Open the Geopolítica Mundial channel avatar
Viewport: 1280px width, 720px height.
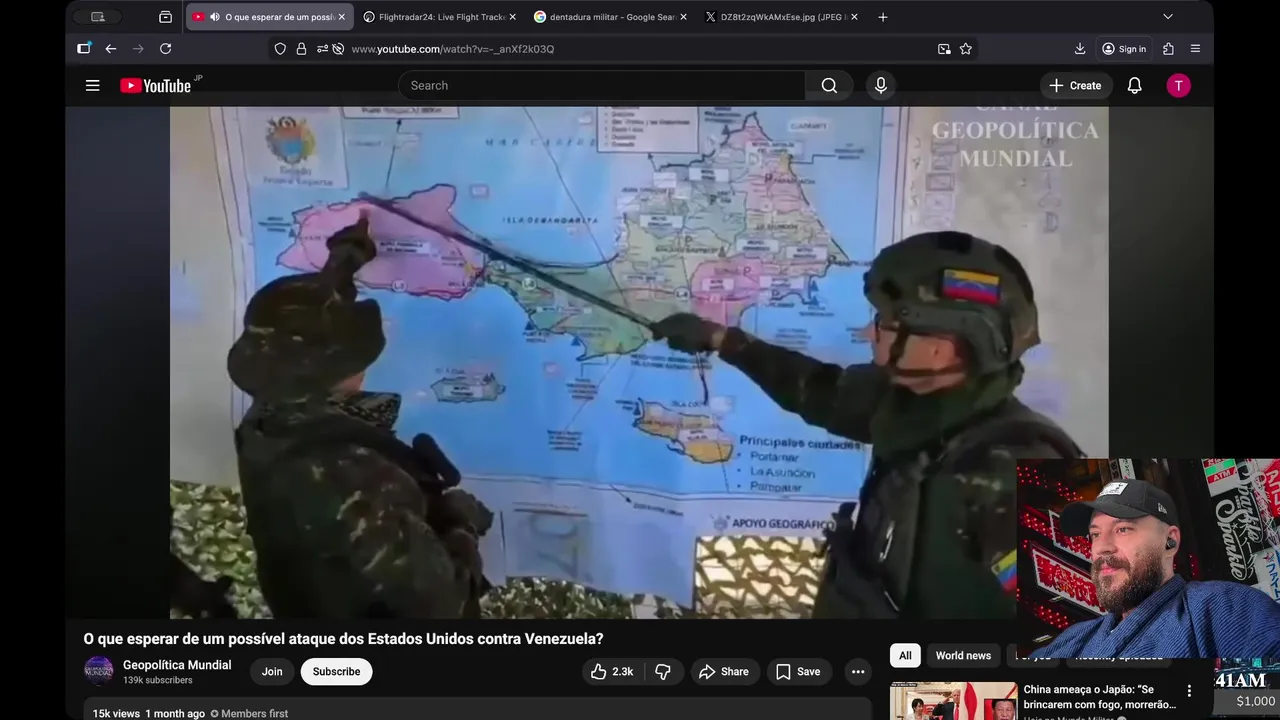click(x=99, y=671)
